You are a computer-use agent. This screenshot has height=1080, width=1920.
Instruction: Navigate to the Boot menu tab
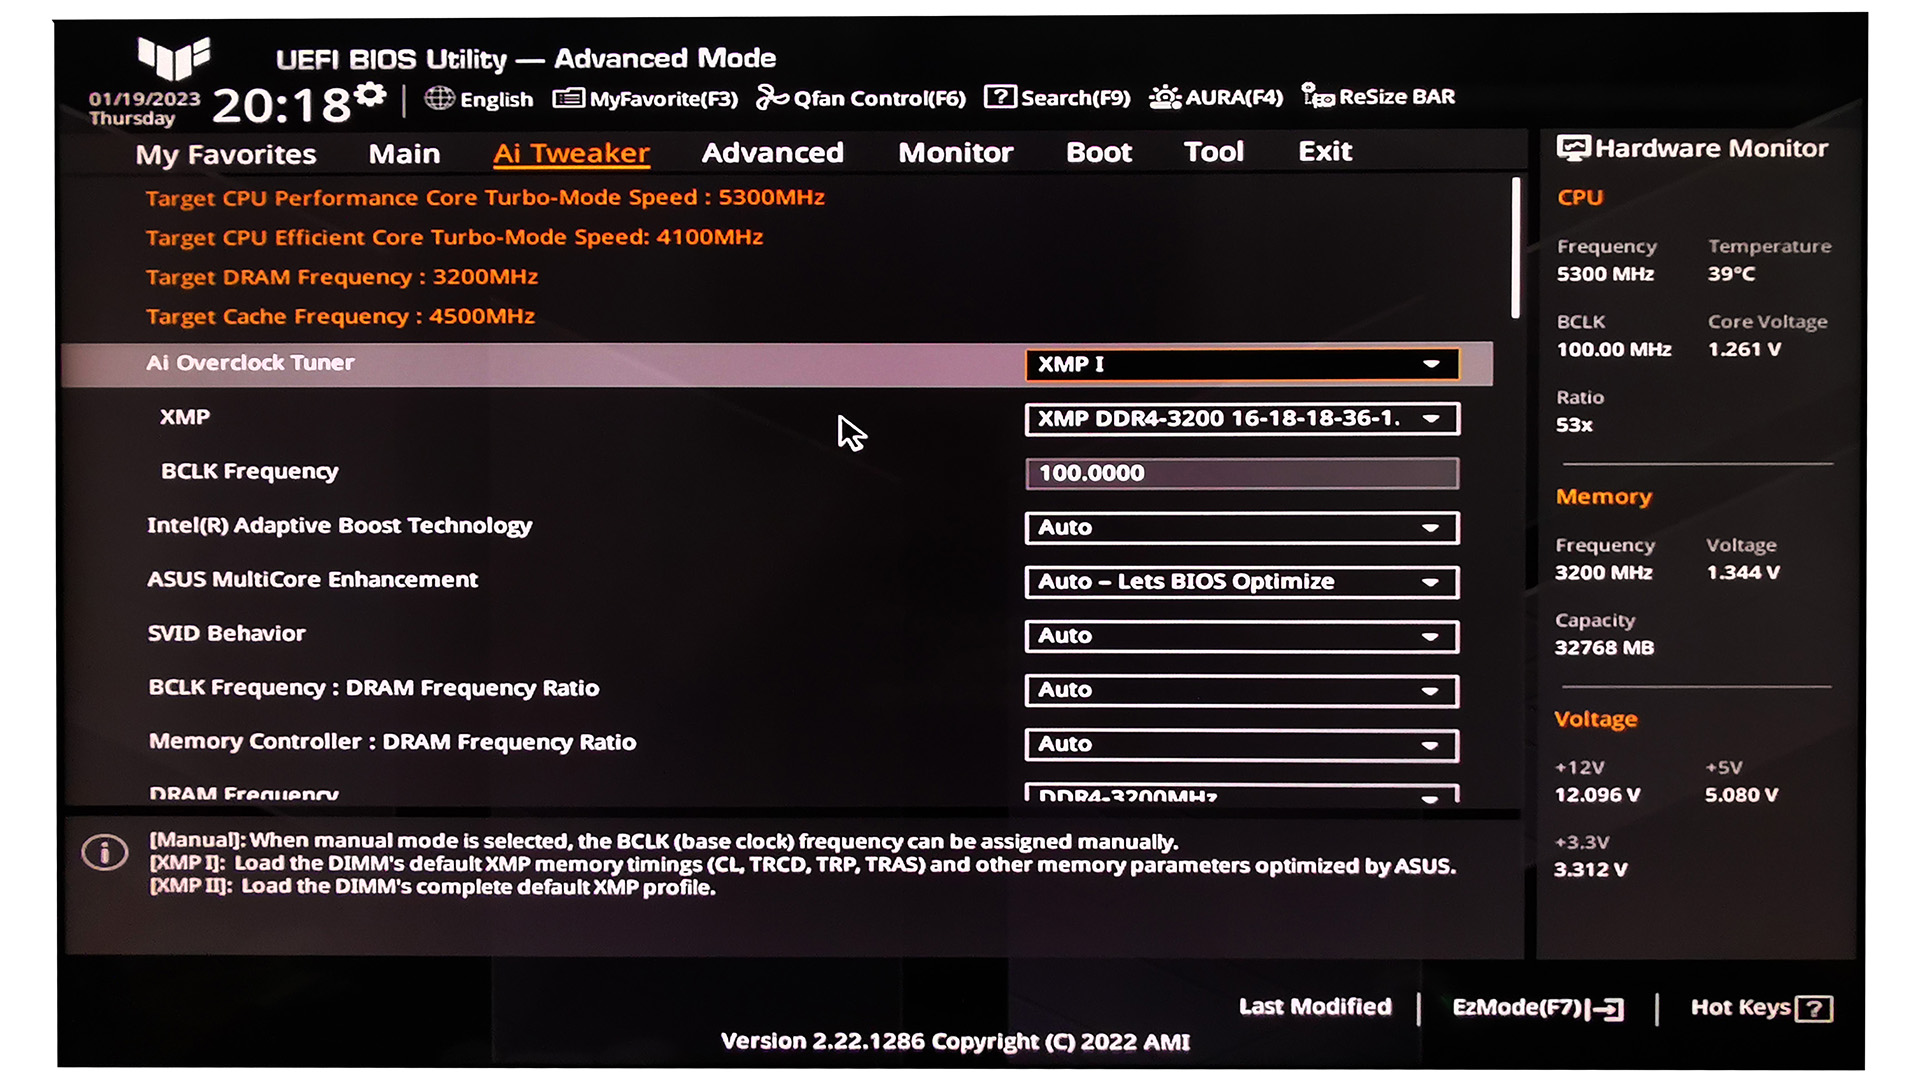coord(1097,152)
